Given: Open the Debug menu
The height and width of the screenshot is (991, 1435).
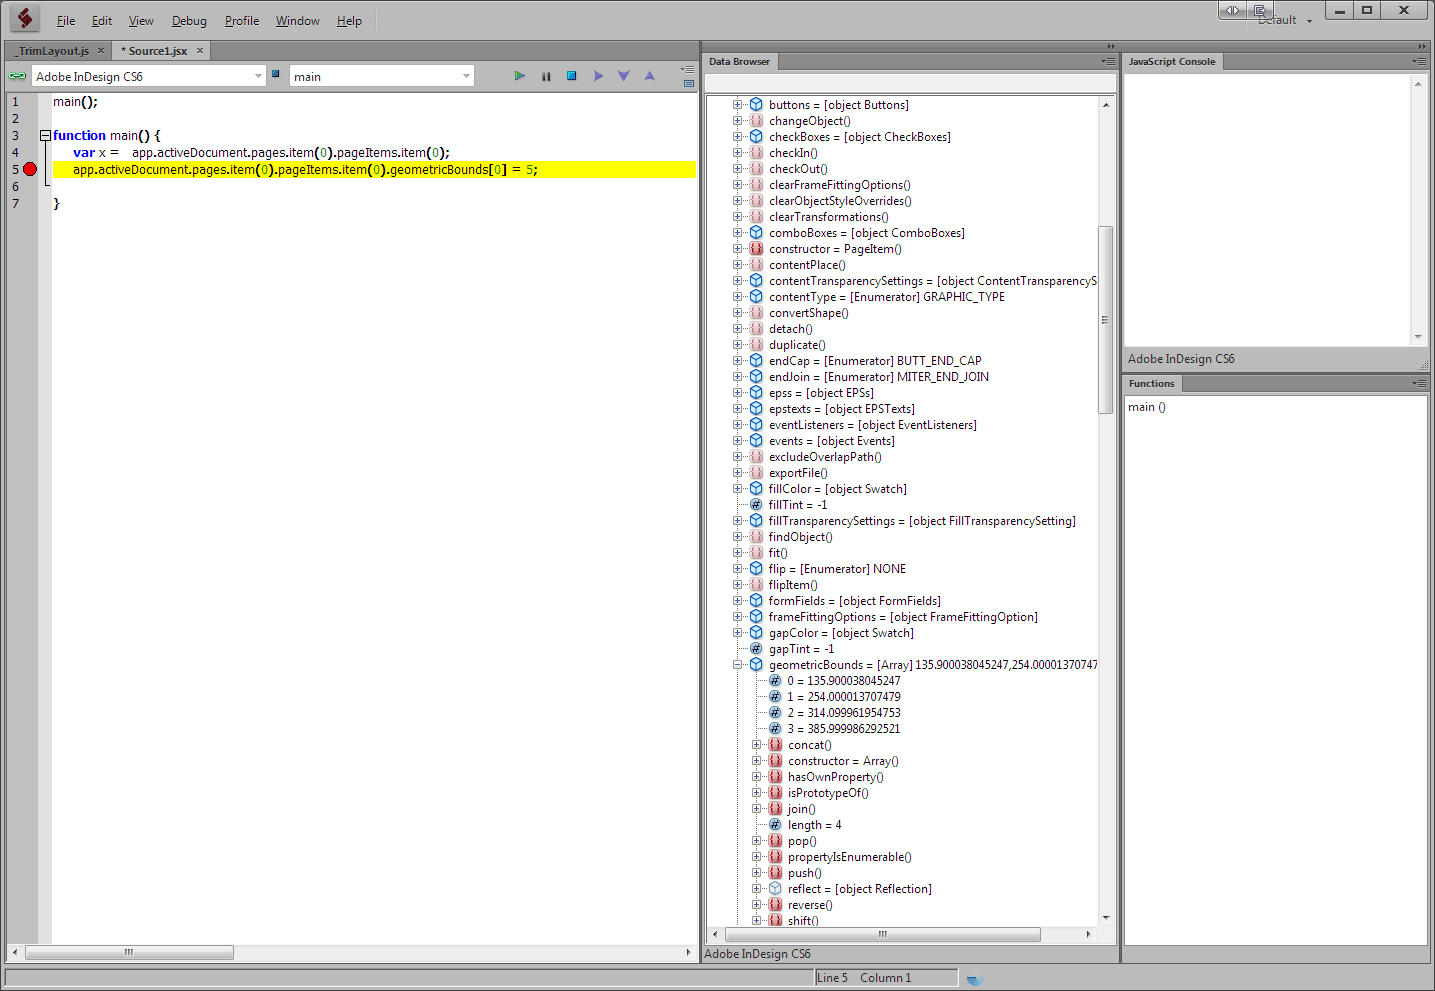Looking at the screenshot, I should (x=189, y=20).
